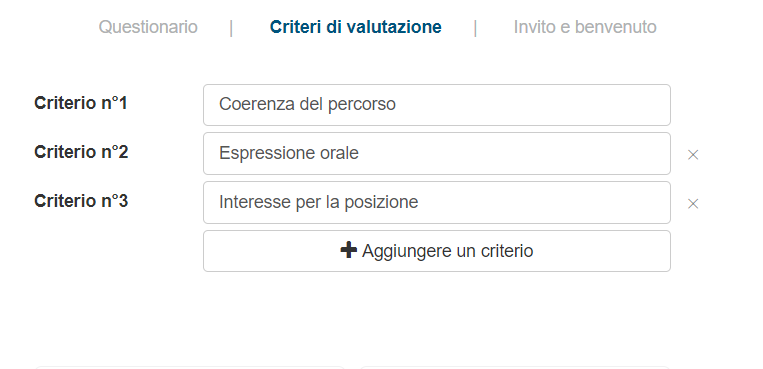Remove Criterio n°3 with its X icon
The height and width of the screenshot is (369, 763).
[693, 204]
